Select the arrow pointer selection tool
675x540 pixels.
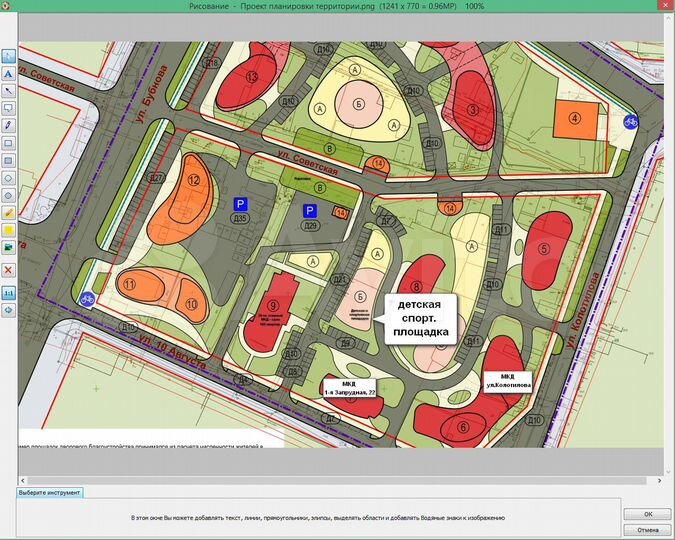(x=9, y=56)
